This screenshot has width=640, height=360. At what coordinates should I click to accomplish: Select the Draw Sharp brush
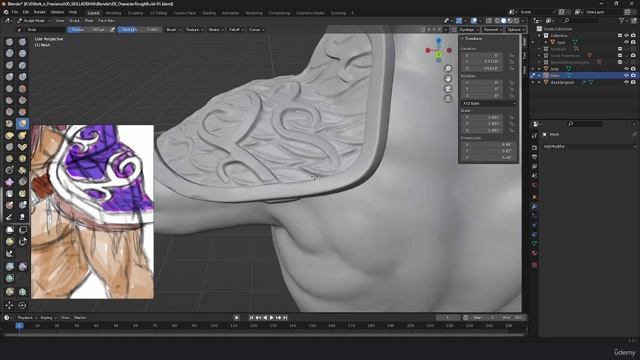tap(22, 42)
